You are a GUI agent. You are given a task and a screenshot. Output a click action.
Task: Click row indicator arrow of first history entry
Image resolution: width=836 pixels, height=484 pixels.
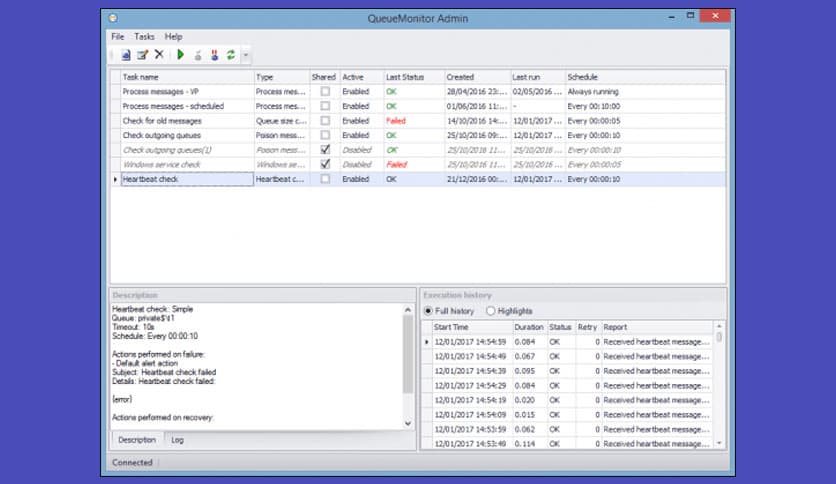tap(427, 342)
